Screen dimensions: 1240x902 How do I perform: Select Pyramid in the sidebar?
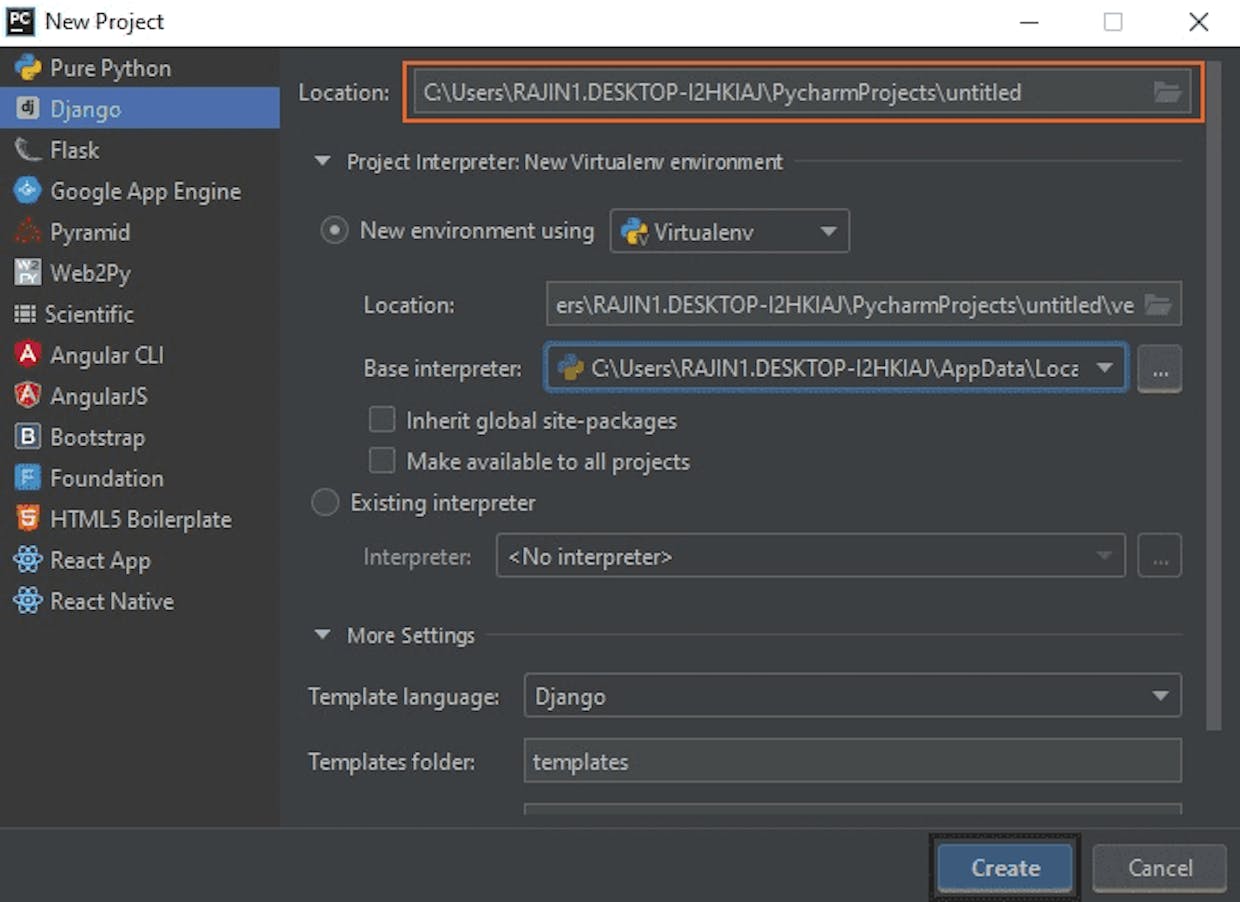140,232
